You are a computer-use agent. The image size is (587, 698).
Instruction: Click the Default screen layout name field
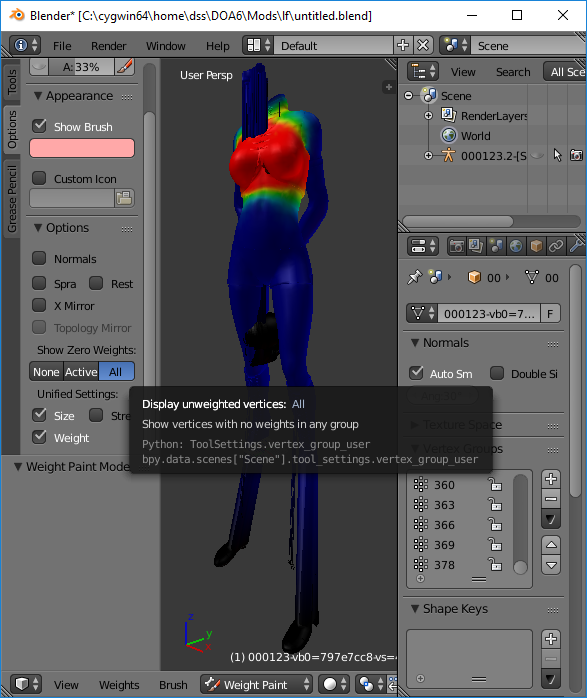pos(334,45)
